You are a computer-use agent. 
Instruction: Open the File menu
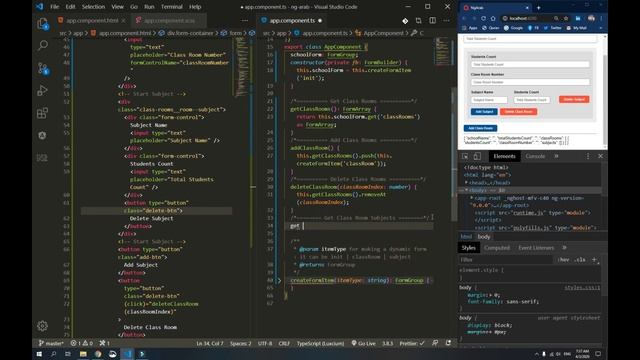tap(54, 7)
